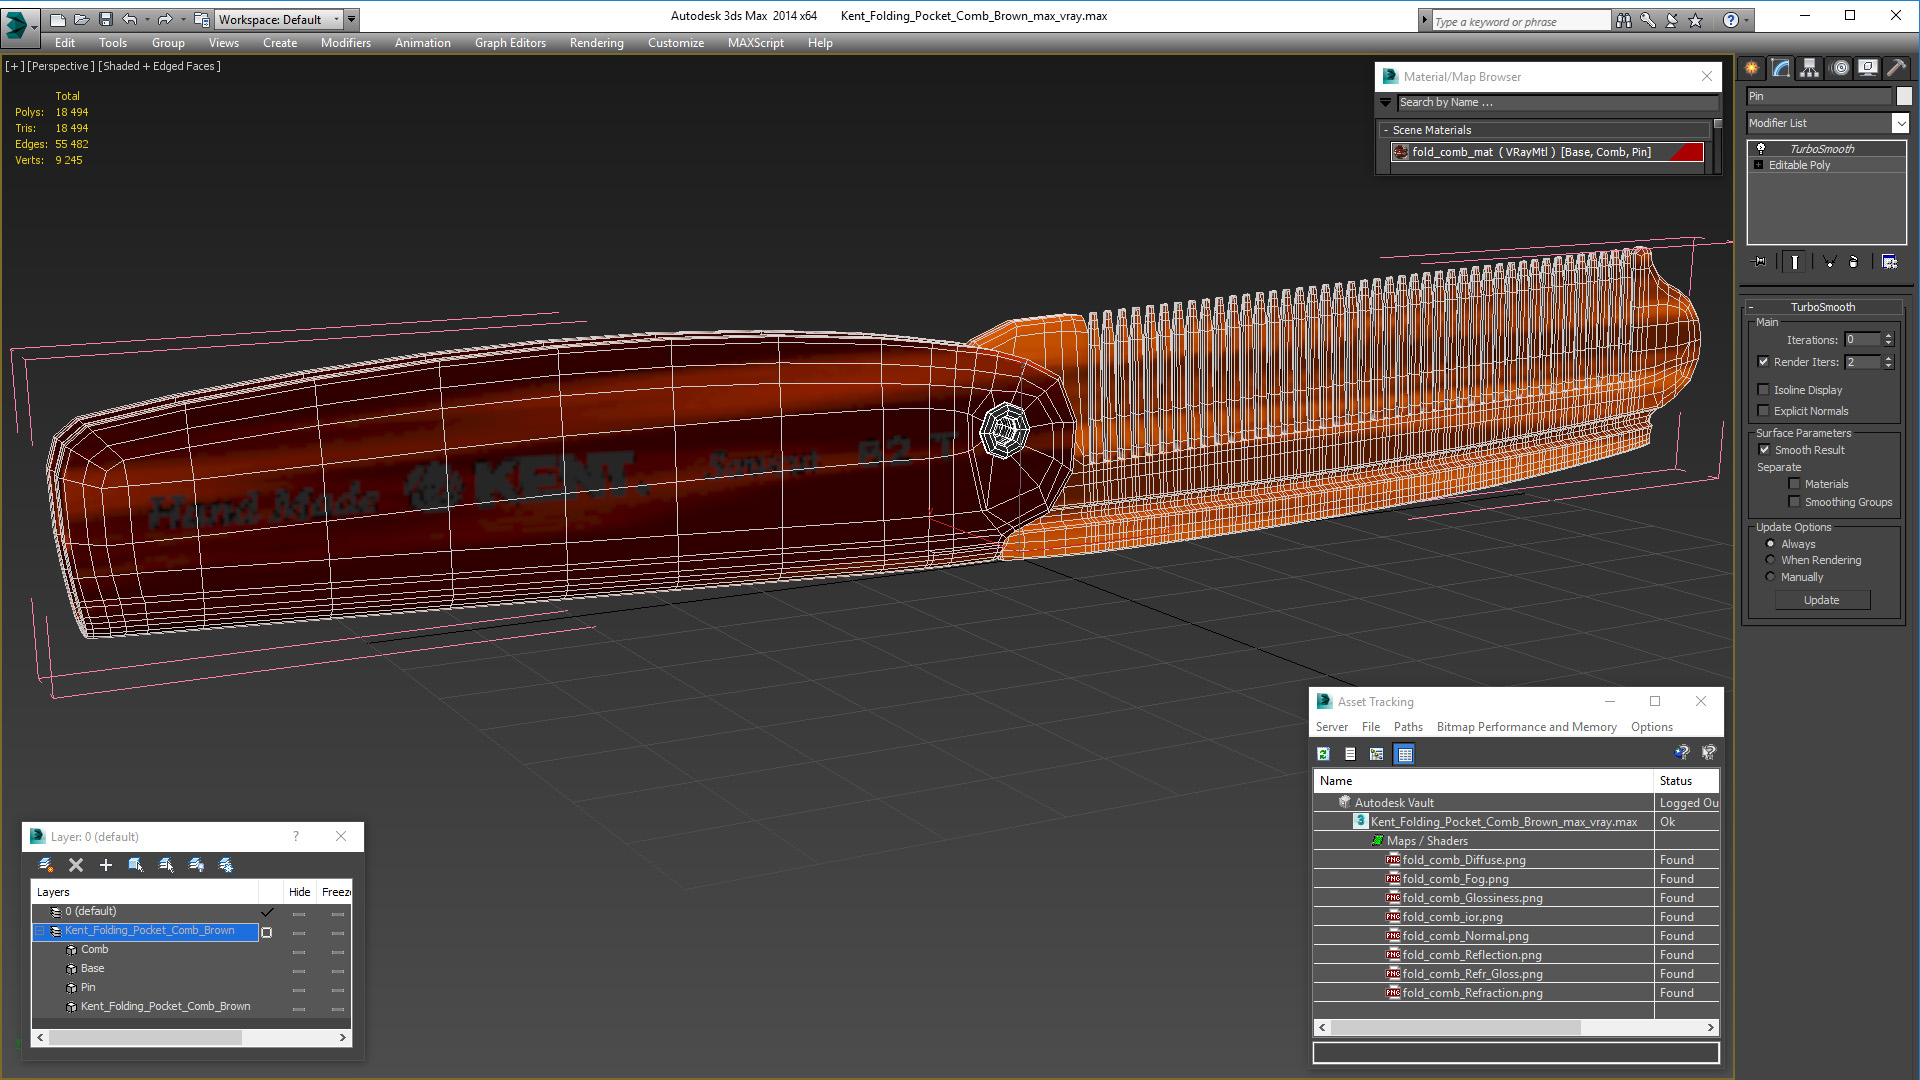This screenshot has width=1920, height=1080.
Task: Click the Perspective viewport label
Action: pyautogui.click(x=61, y=66)
